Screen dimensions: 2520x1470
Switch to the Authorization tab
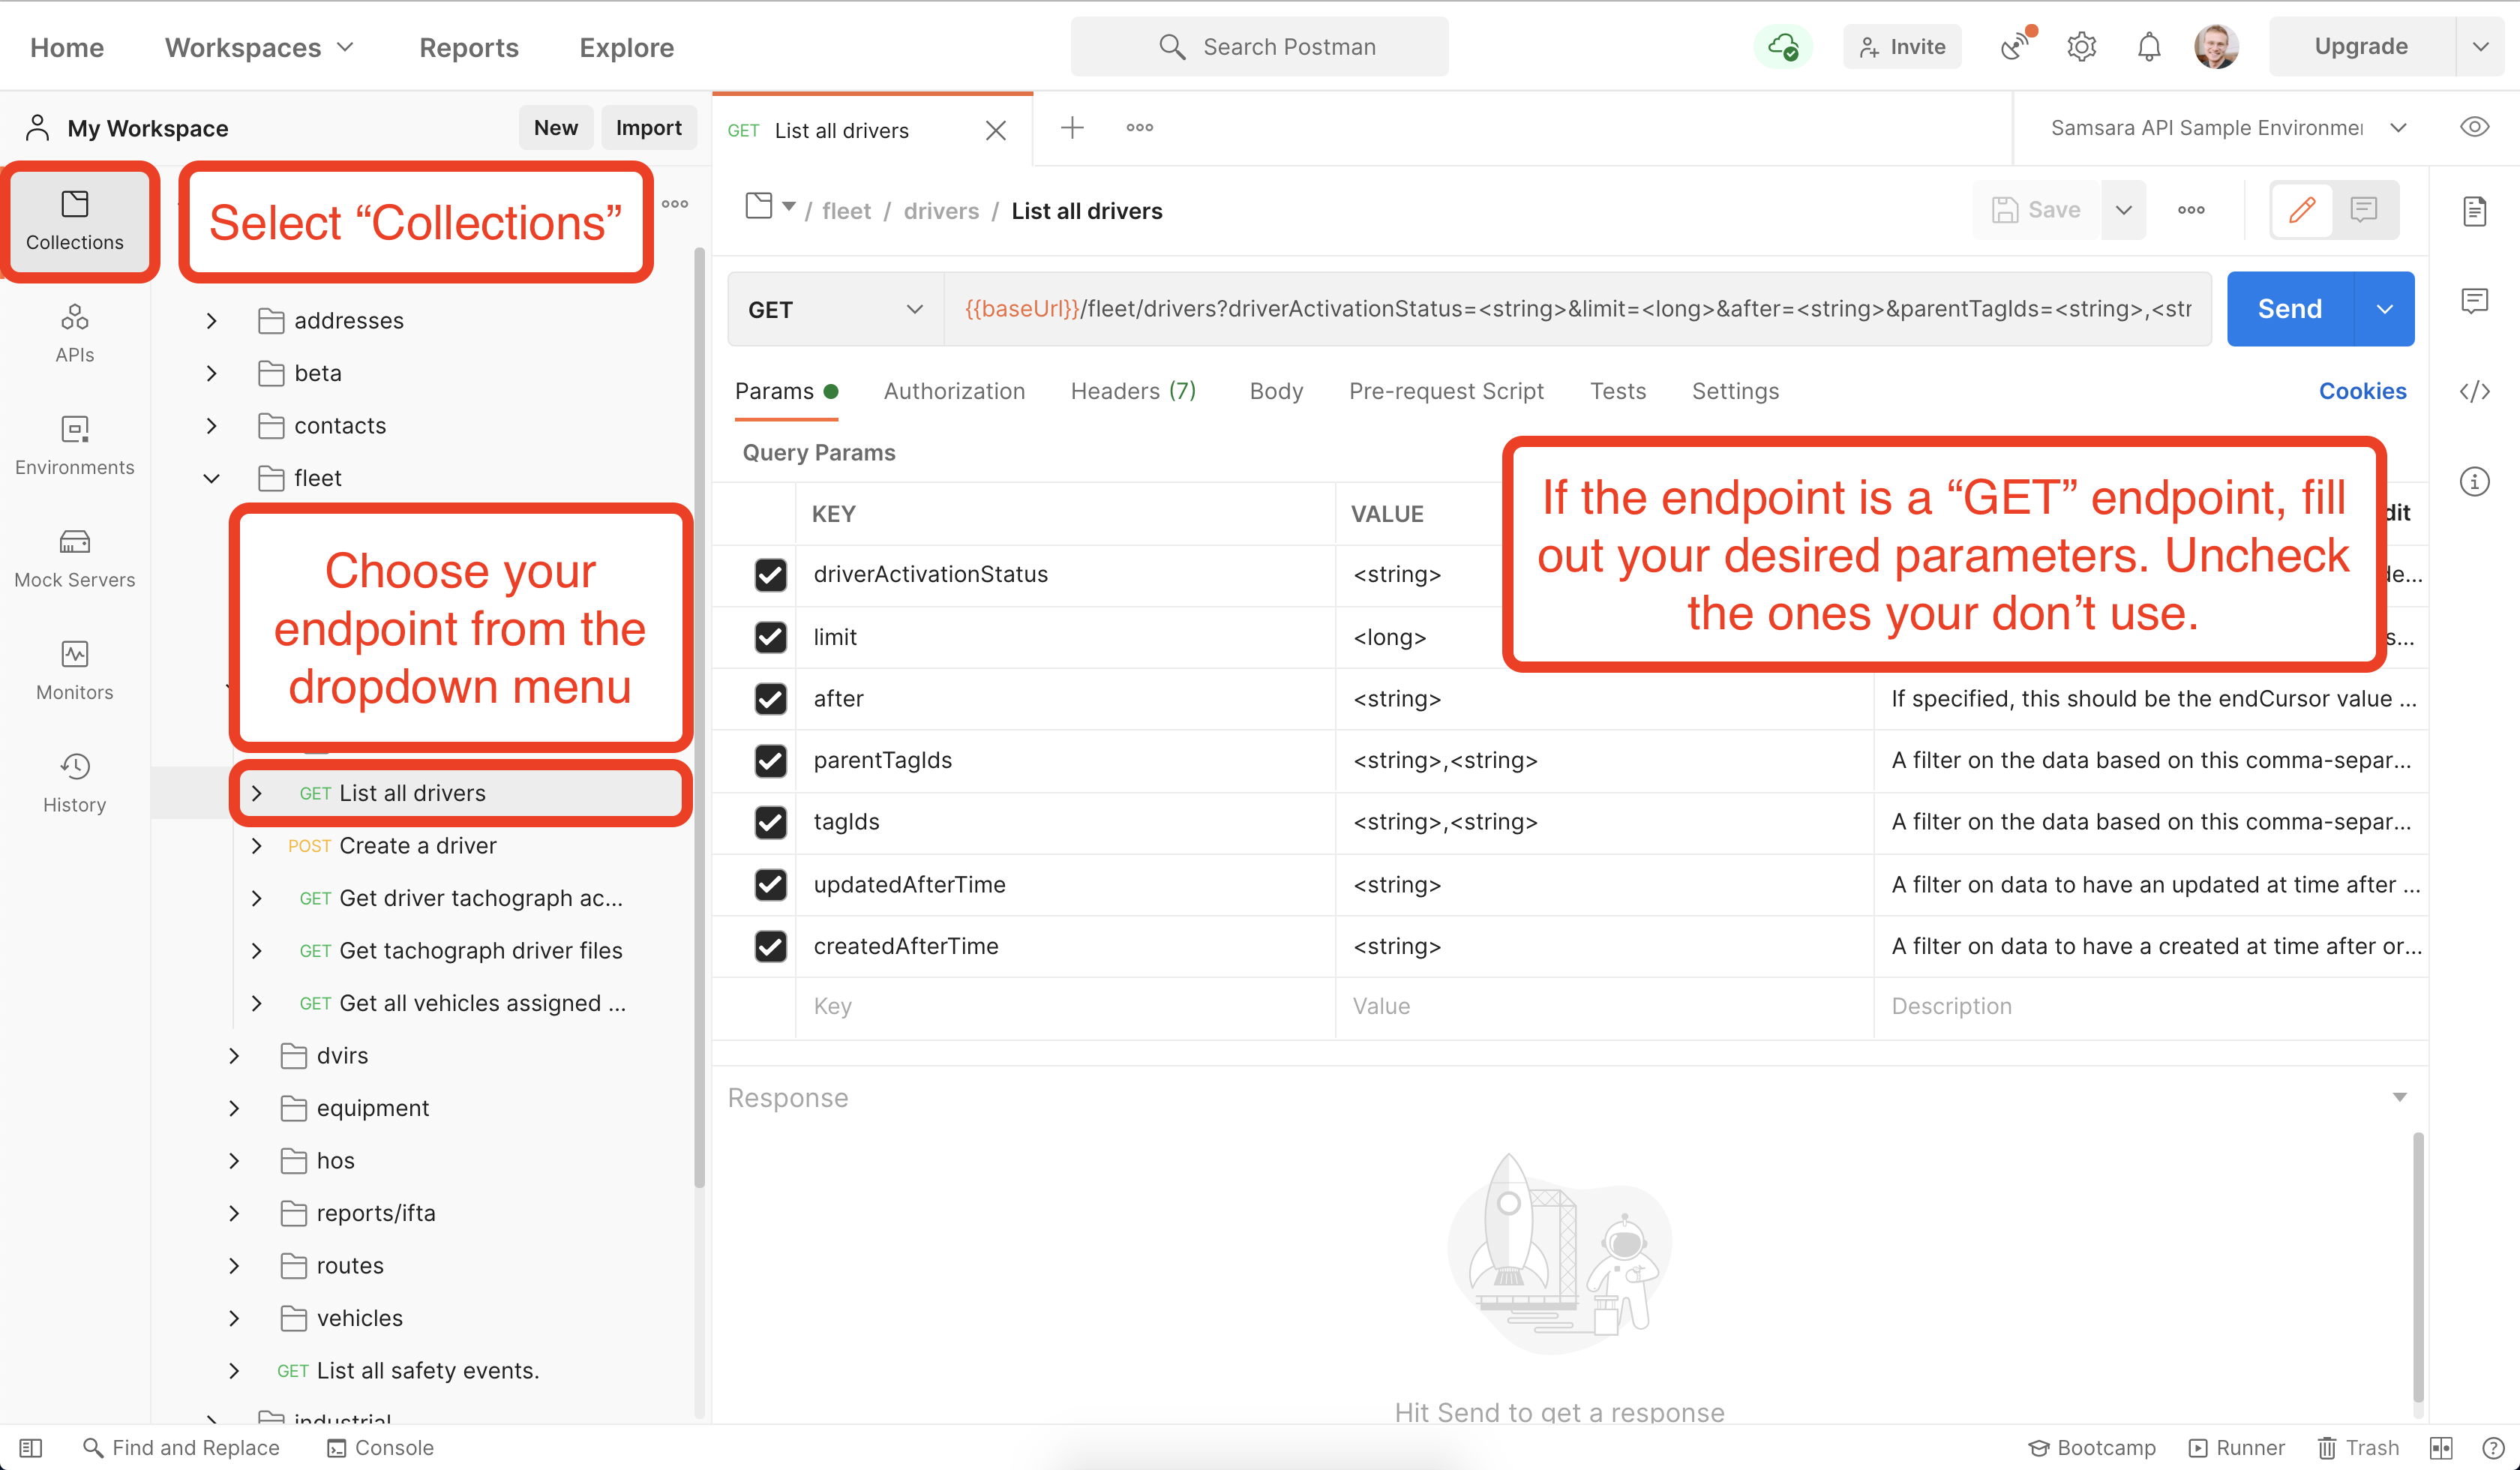pyautogui.click(x=953, y=391)
